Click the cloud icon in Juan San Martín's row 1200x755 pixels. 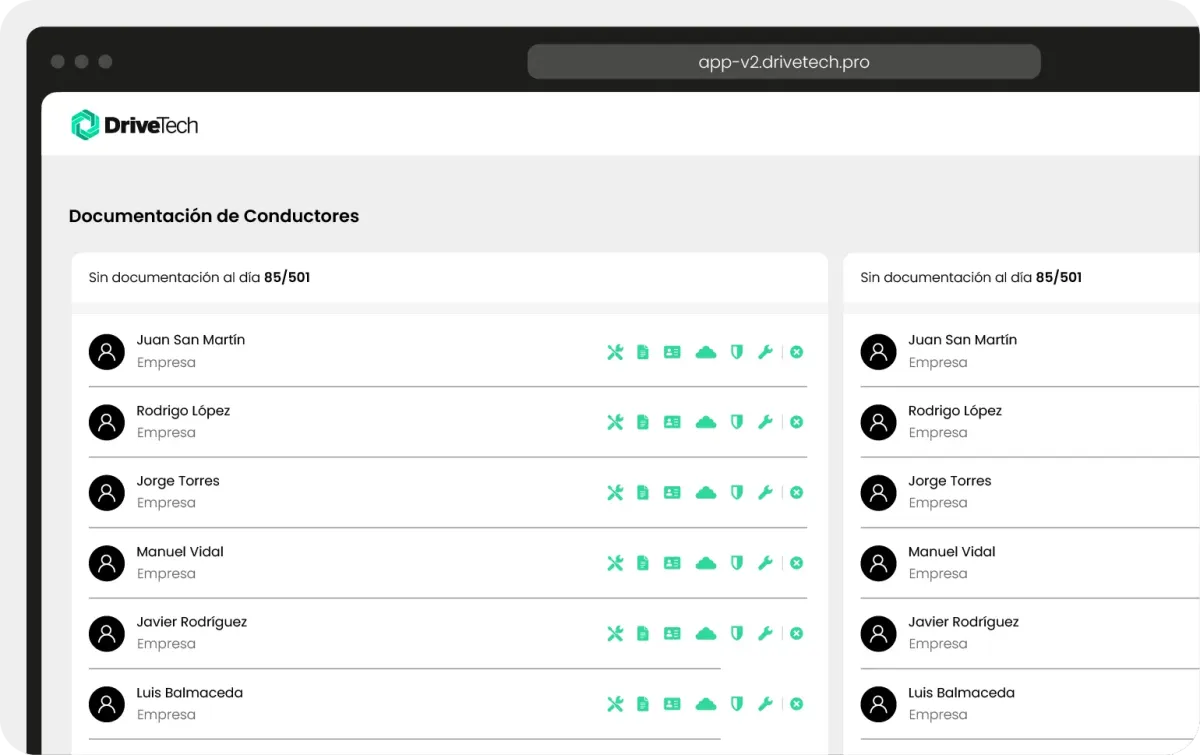click(x=706, y=352)
